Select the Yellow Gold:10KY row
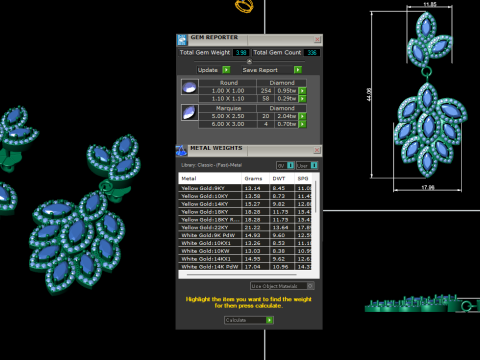The width and height of the screenshot is (480, 360). pos(245,196)
